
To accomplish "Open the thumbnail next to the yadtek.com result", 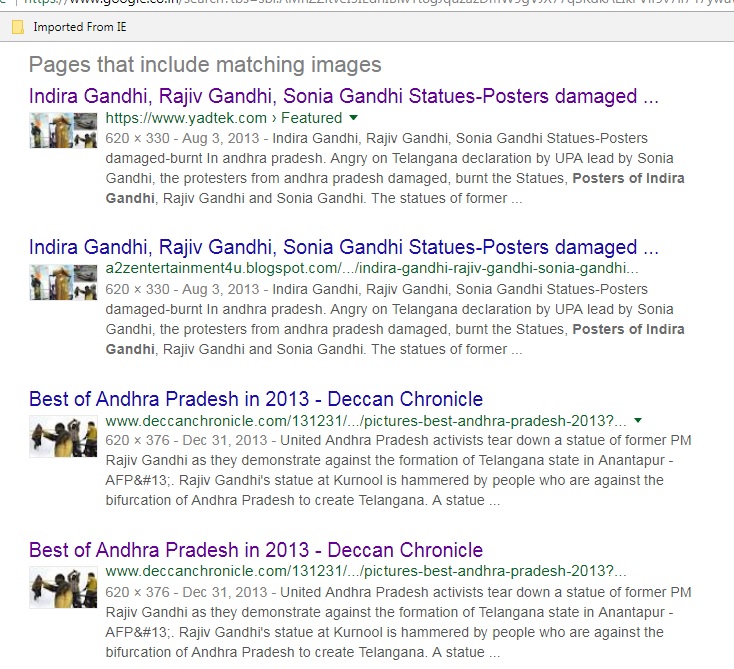I will tap(63, 130).
